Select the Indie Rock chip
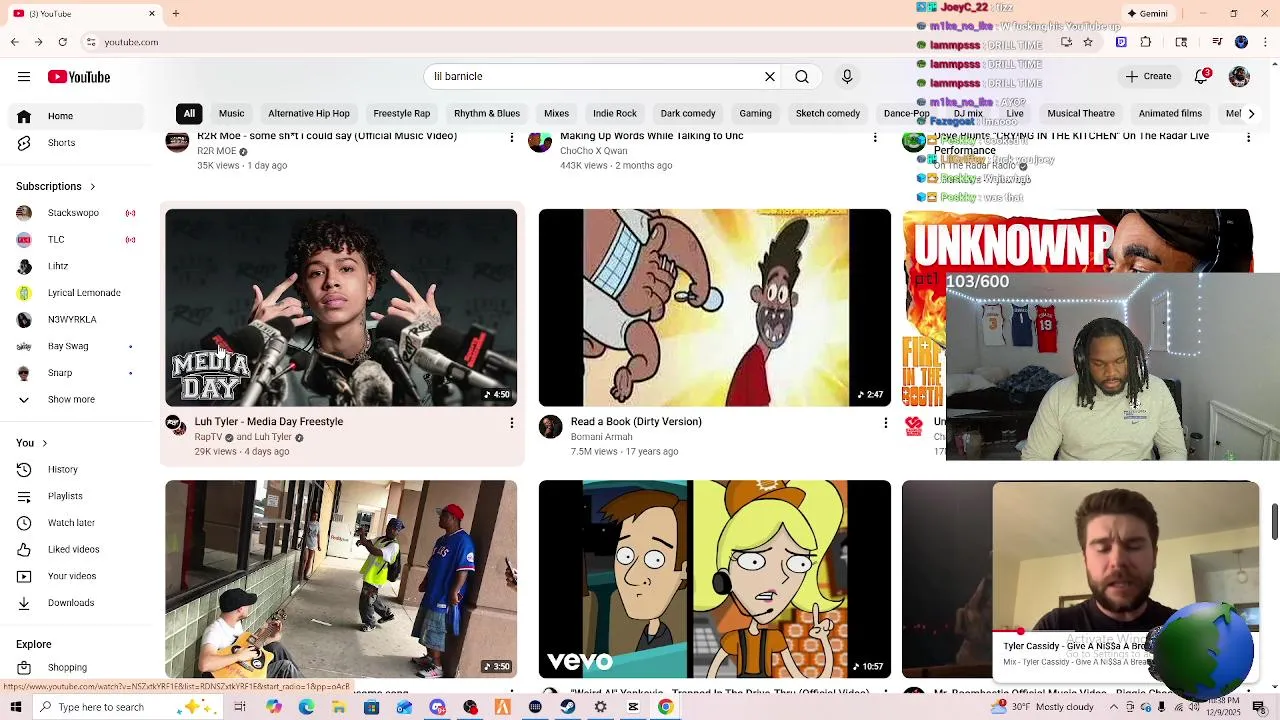 pos(615,113)
